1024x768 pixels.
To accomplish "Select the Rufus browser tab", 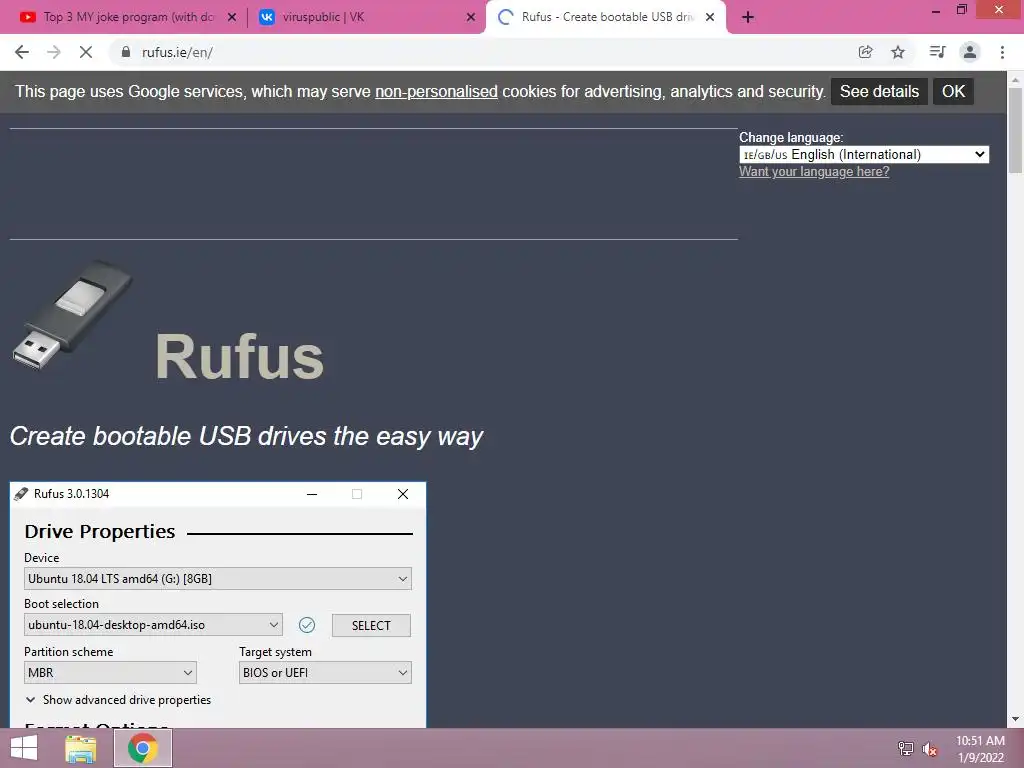I will (605, 18).
